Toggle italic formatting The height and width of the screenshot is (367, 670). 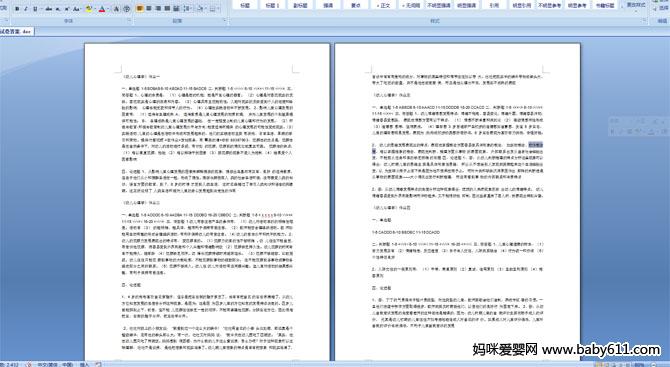pos(26,9)
